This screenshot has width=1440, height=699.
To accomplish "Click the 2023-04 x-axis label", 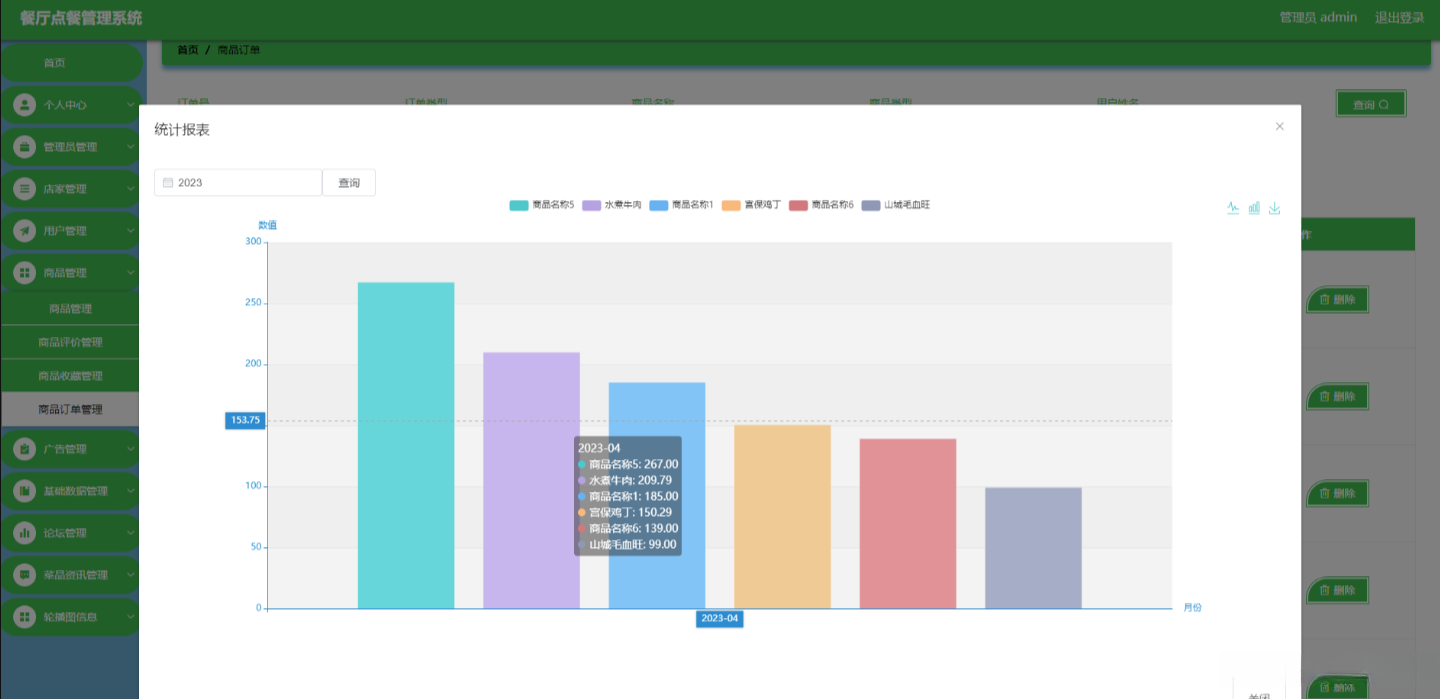I will pyautogui.click(x=719, y=619).
